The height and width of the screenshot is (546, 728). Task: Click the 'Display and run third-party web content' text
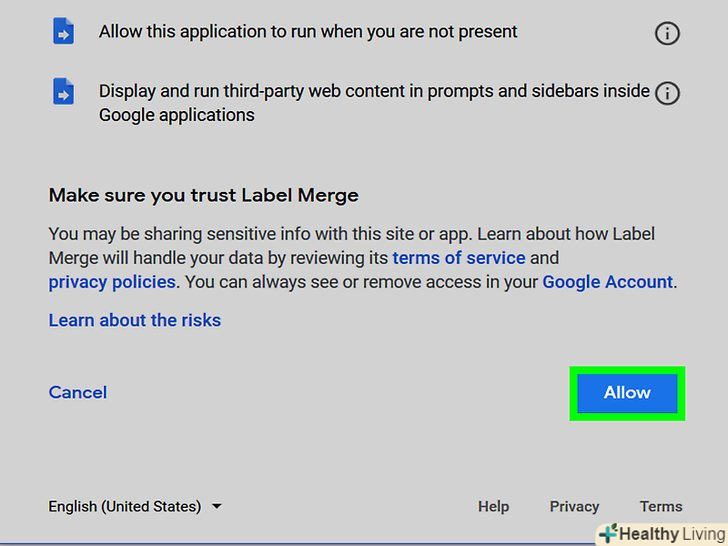pos(374,91)
